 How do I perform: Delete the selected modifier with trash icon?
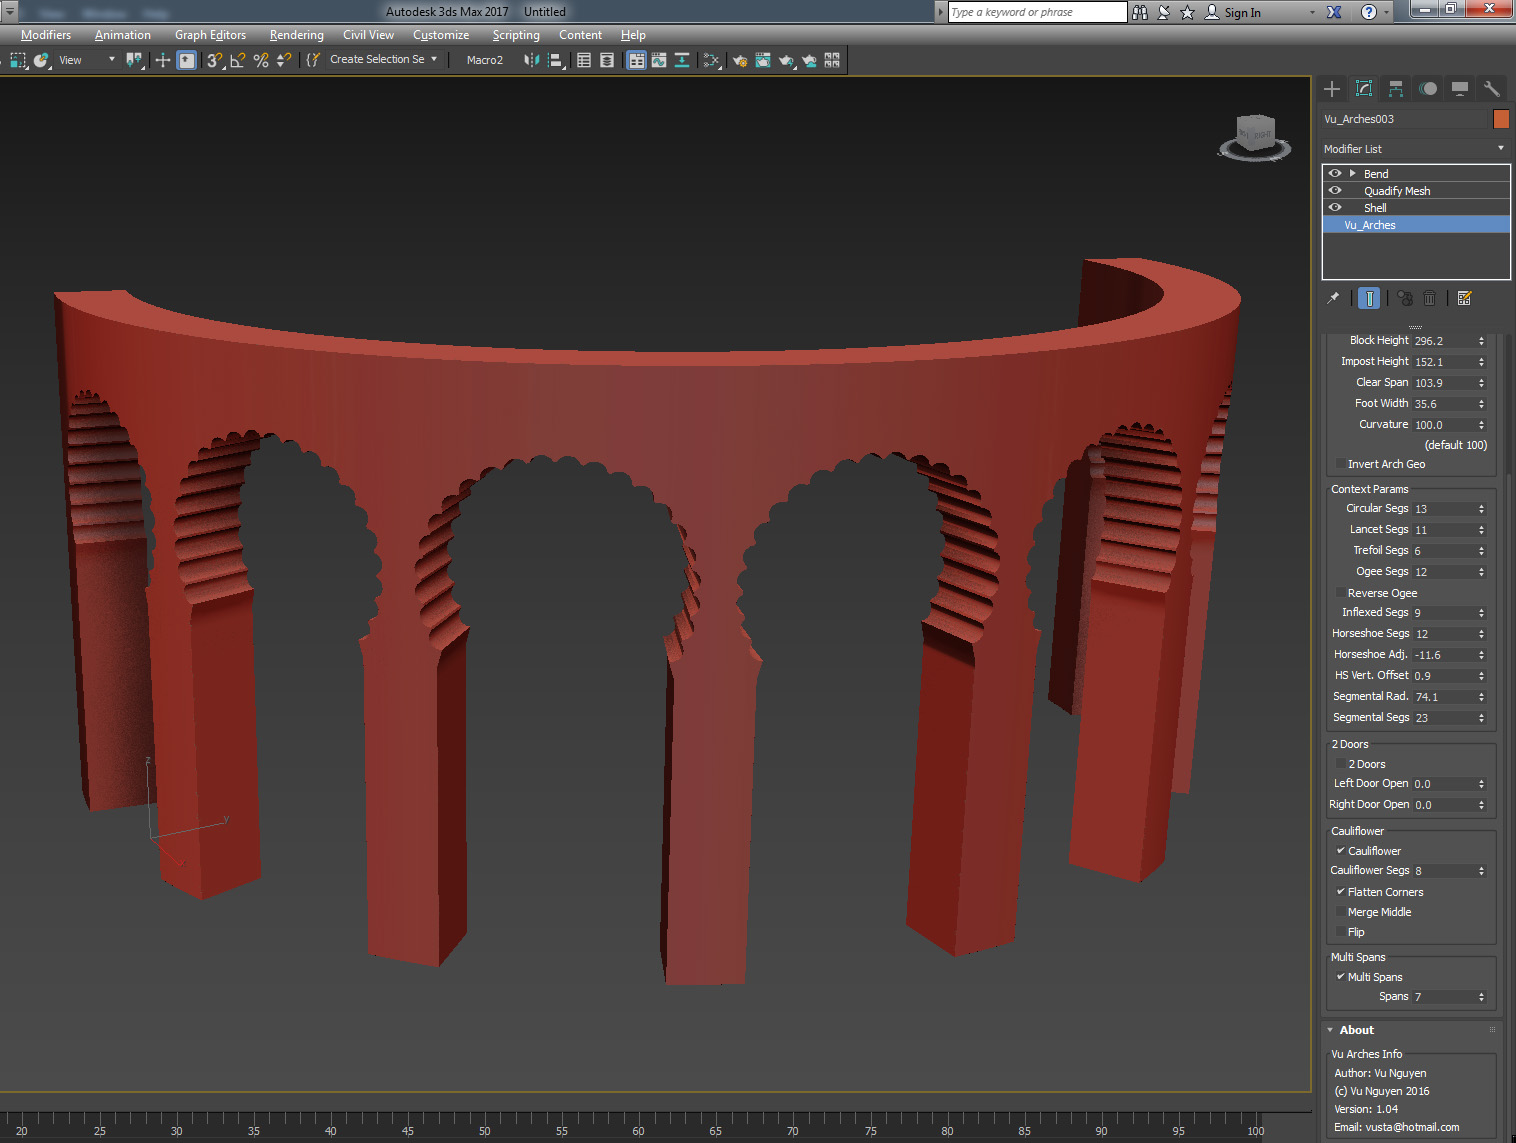click(x=1430, y=297)
